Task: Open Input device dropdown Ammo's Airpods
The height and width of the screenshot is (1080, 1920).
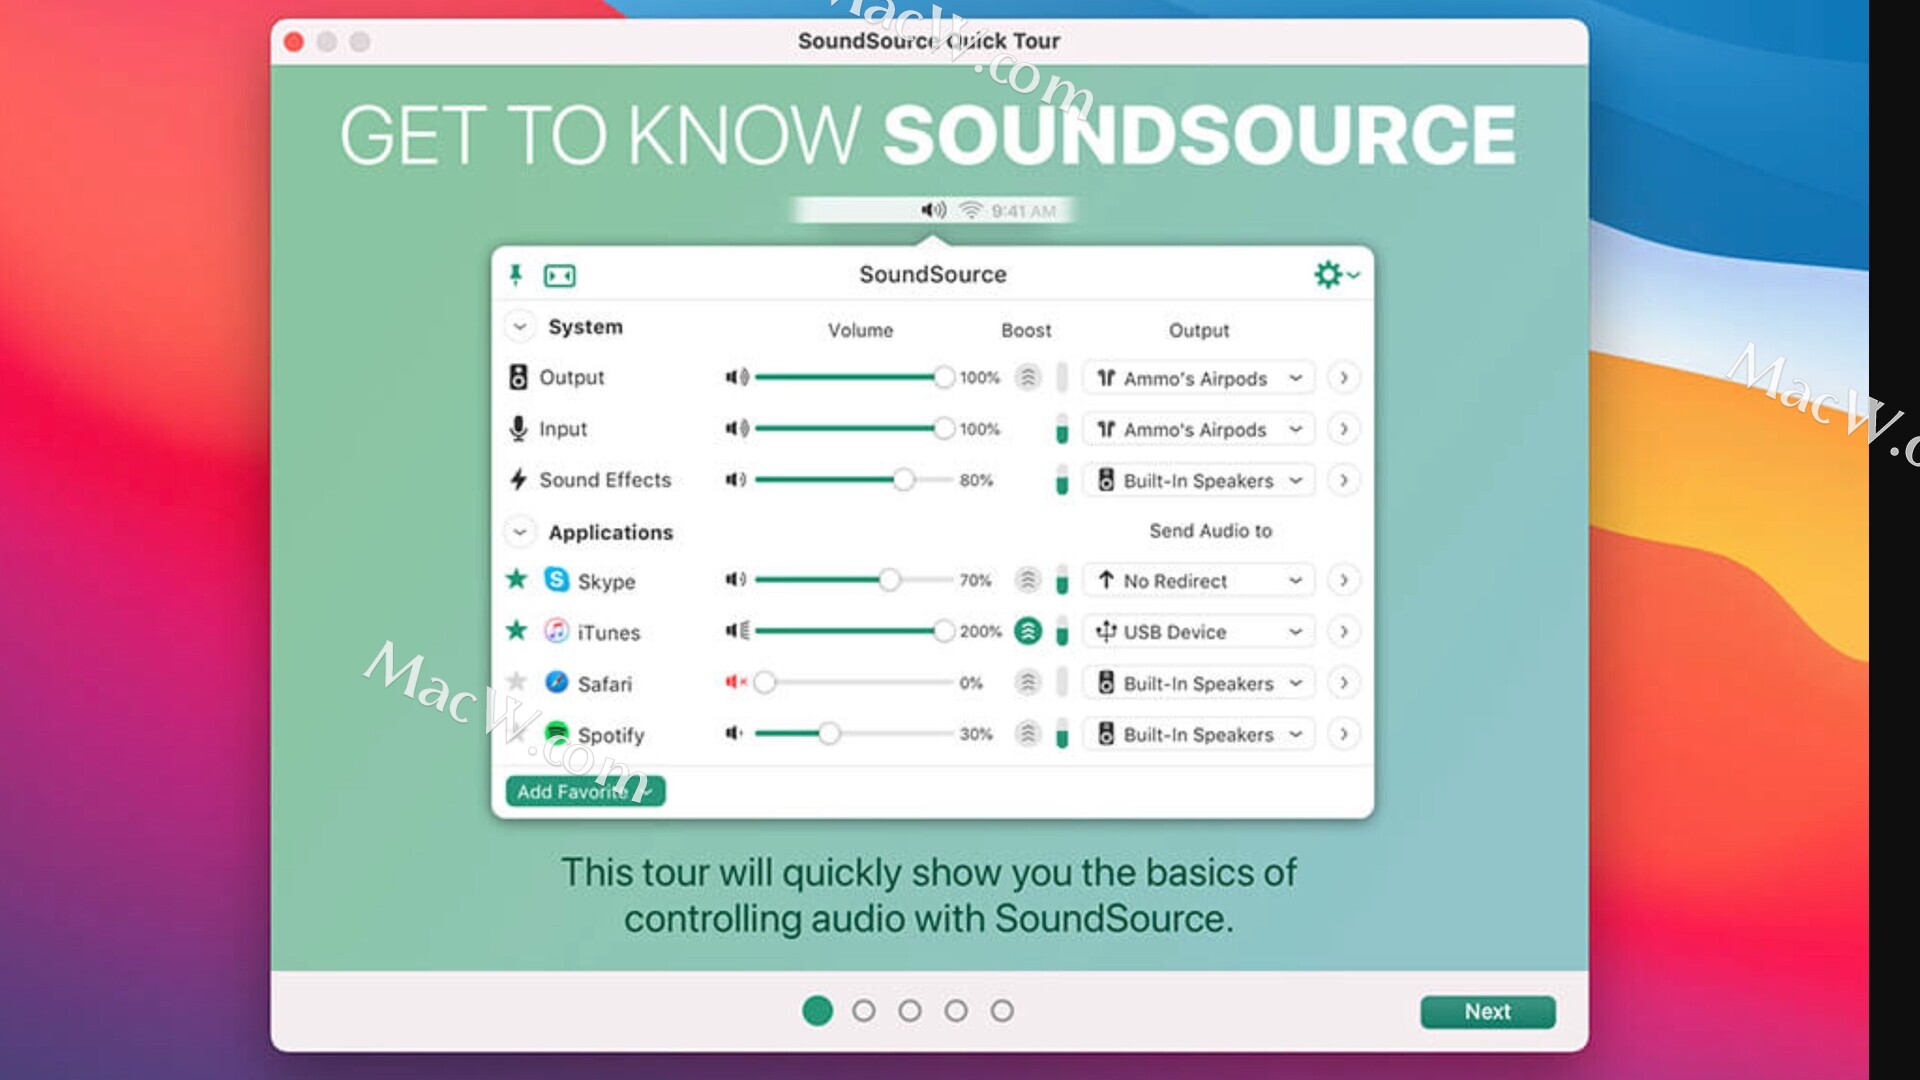Action: coord(1199,429)
